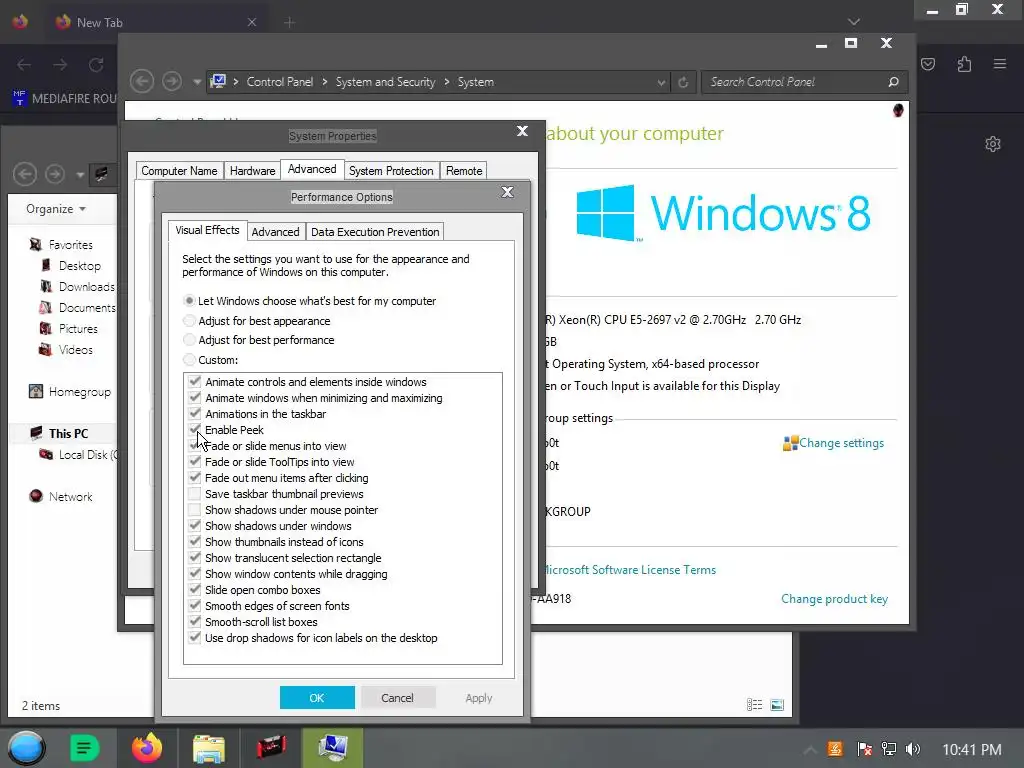Select This PC in the navigation pane
This screenshot has width=1024, height=768.
pos(68,434)
